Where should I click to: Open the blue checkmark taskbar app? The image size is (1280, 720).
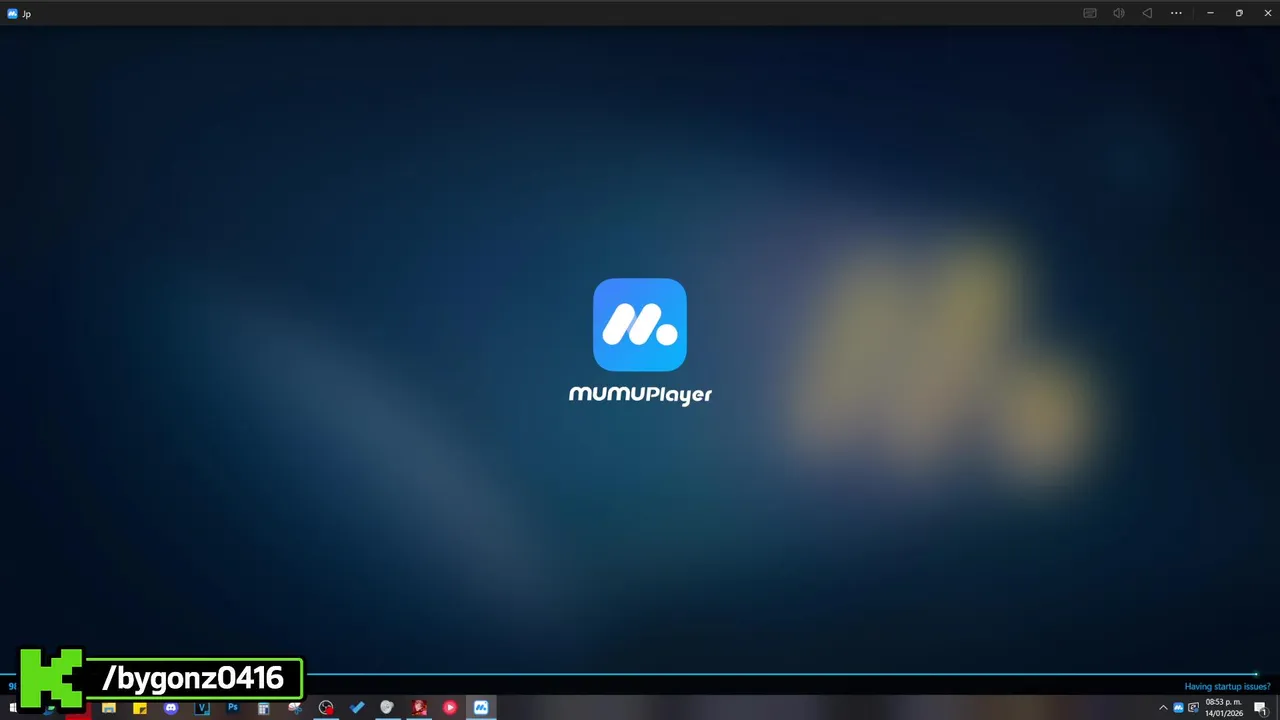click(x=357, y=708)
